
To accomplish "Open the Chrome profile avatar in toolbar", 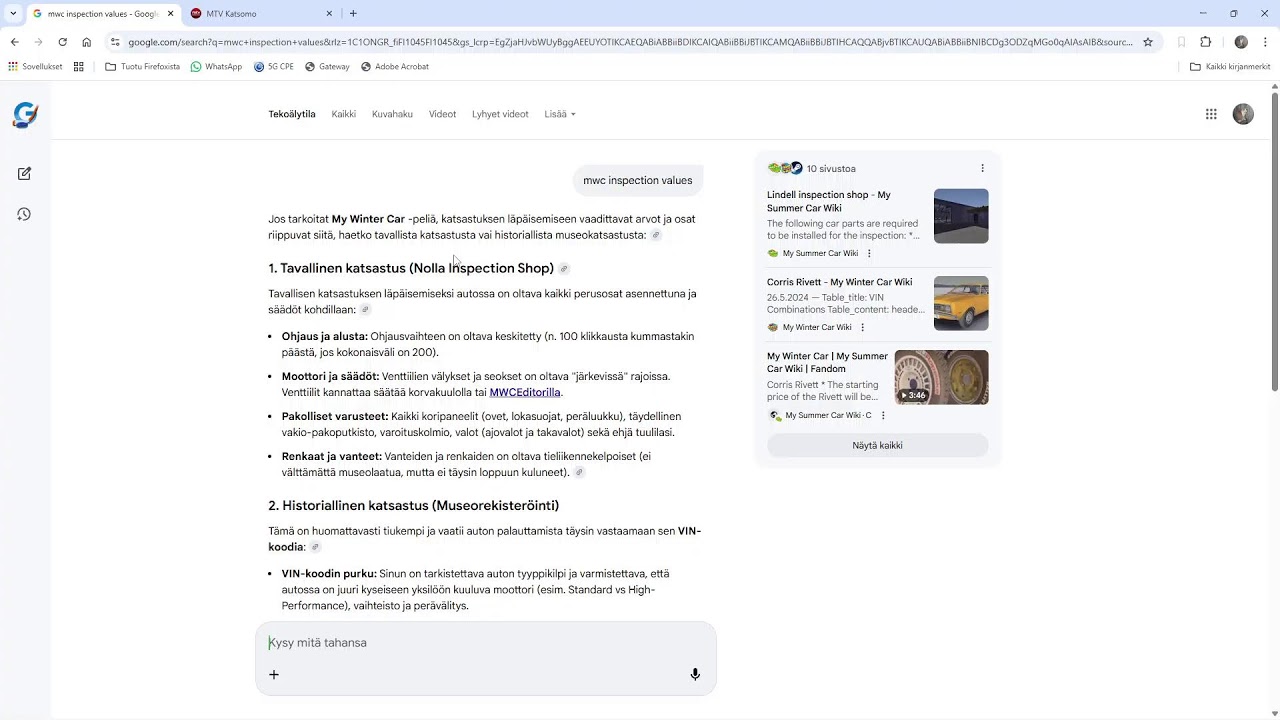I will coord(1241,42).
